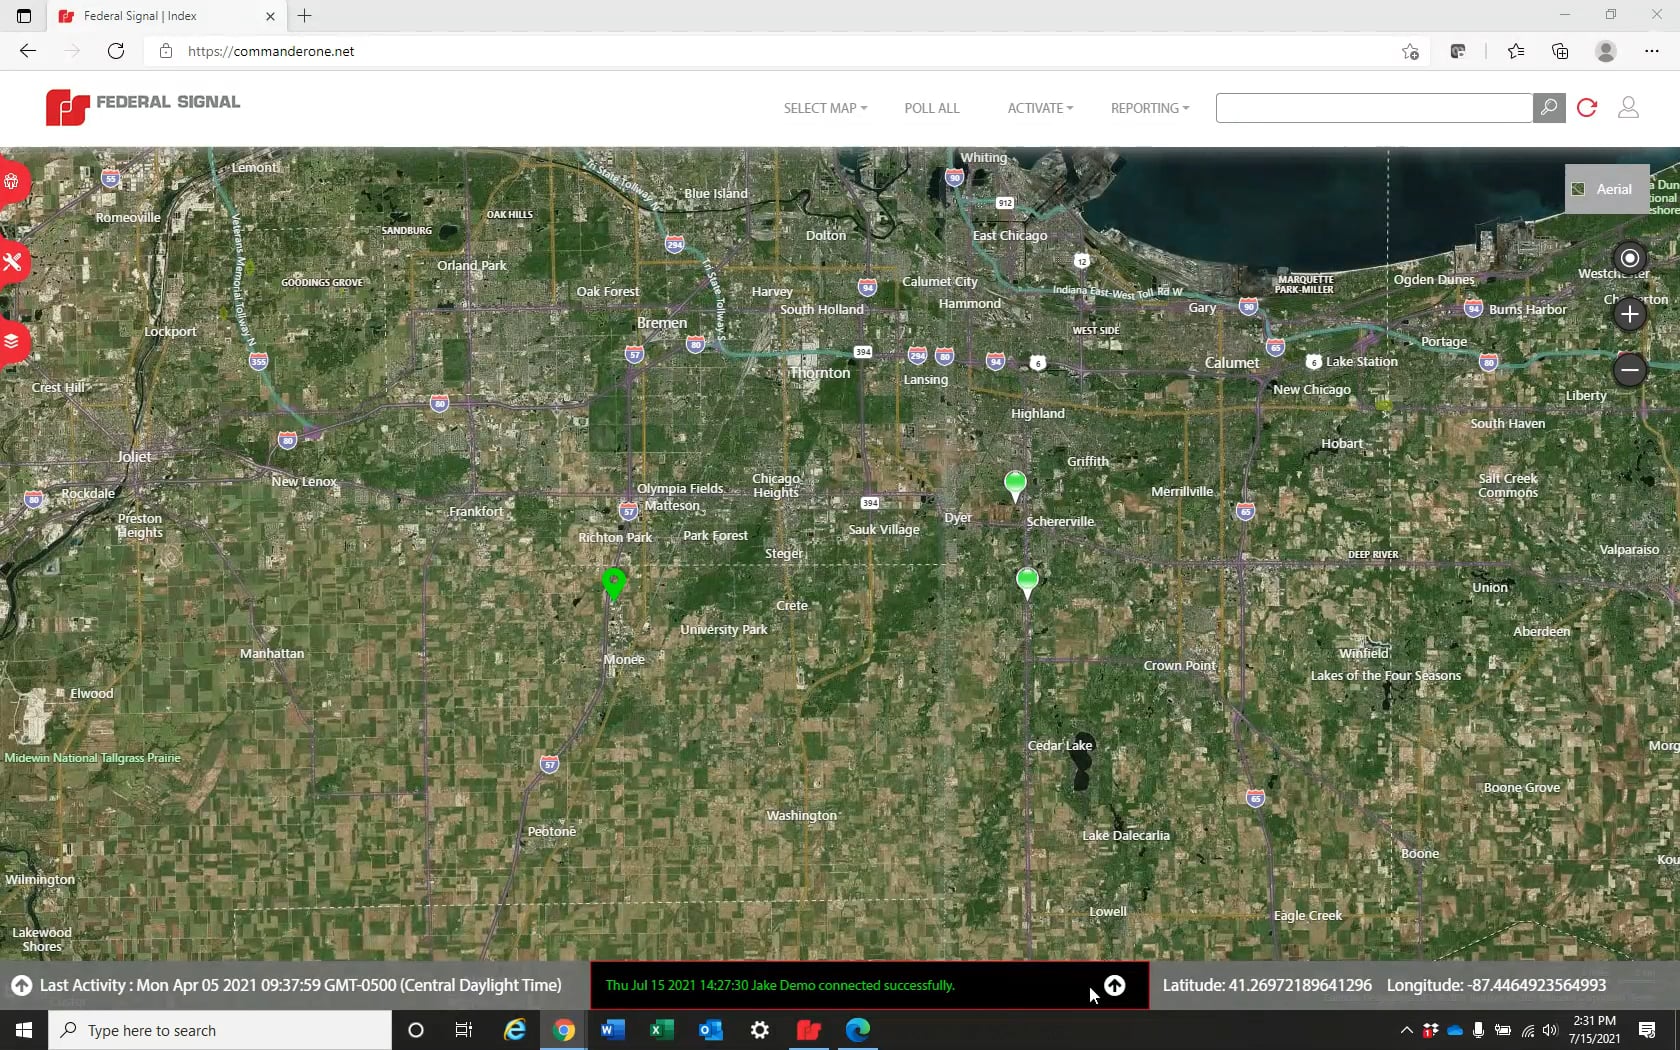This screenshot has height=1050, width=1680.
Task: Select the POLL ALL menu item
Action: point(931,108)
